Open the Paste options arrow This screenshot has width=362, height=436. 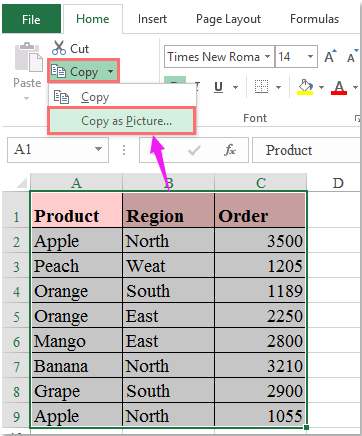pyautogui.click(x=27, y=98)
